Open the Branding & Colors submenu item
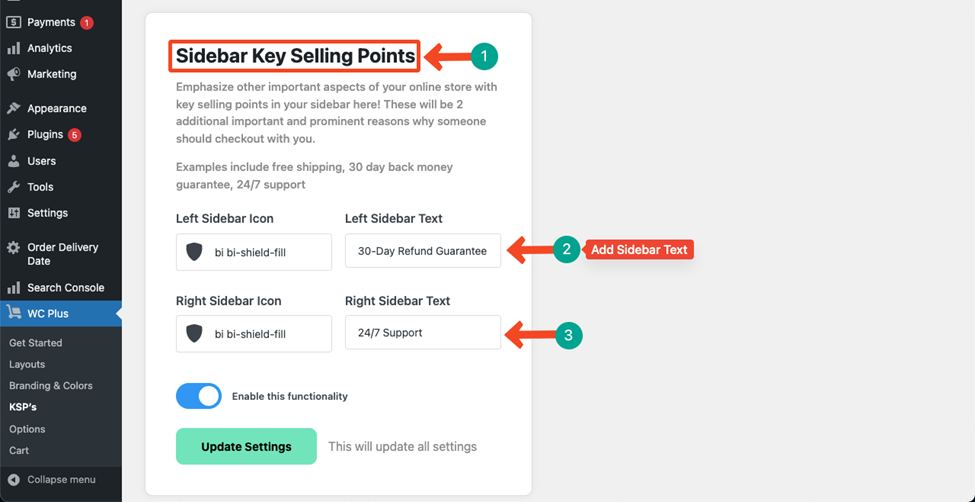 [51, 386]
